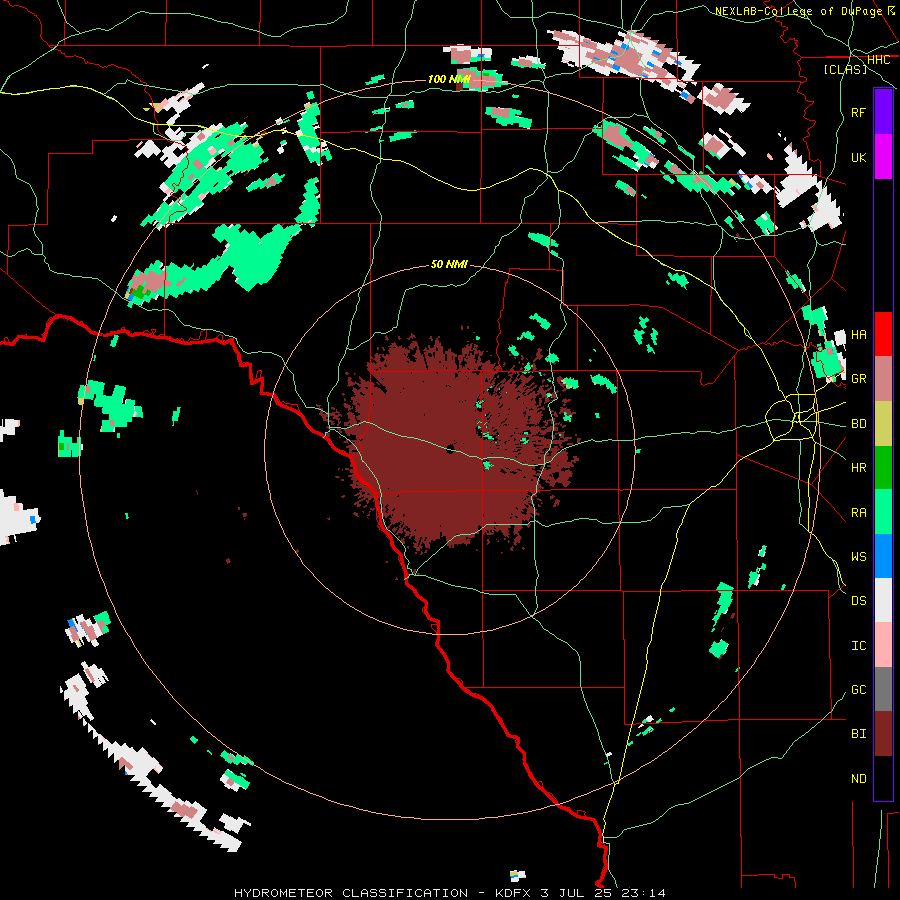Click the NEXLAB-College of DuPage text
900x900 pixels.
[x=799, y=11]
